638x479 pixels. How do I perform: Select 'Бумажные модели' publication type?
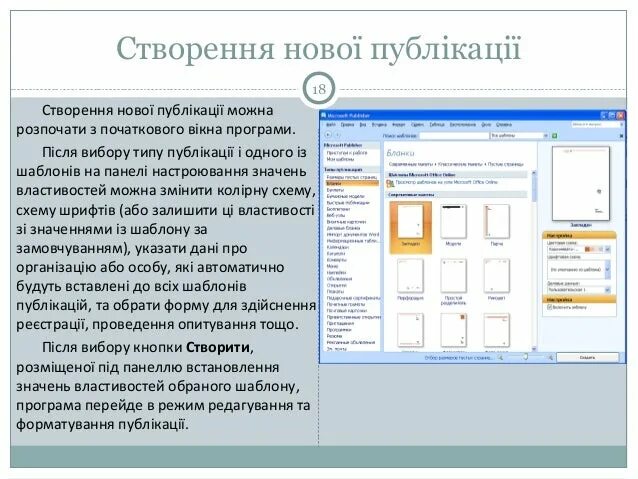(345, 196)
